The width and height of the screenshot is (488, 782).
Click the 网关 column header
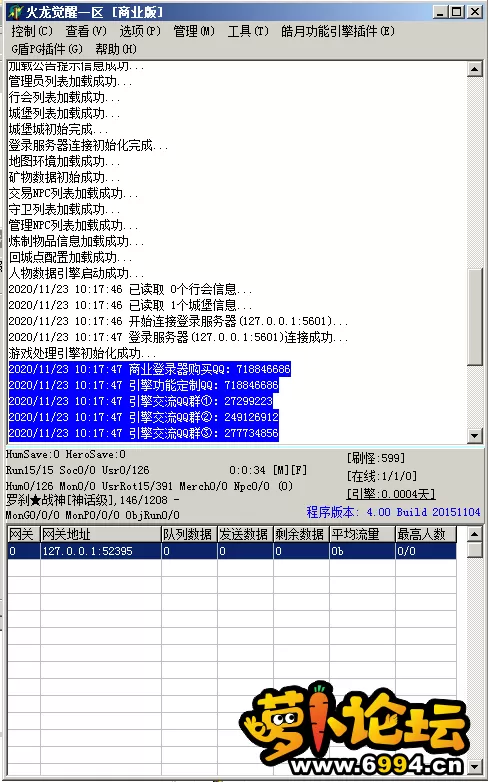point(23,534)
